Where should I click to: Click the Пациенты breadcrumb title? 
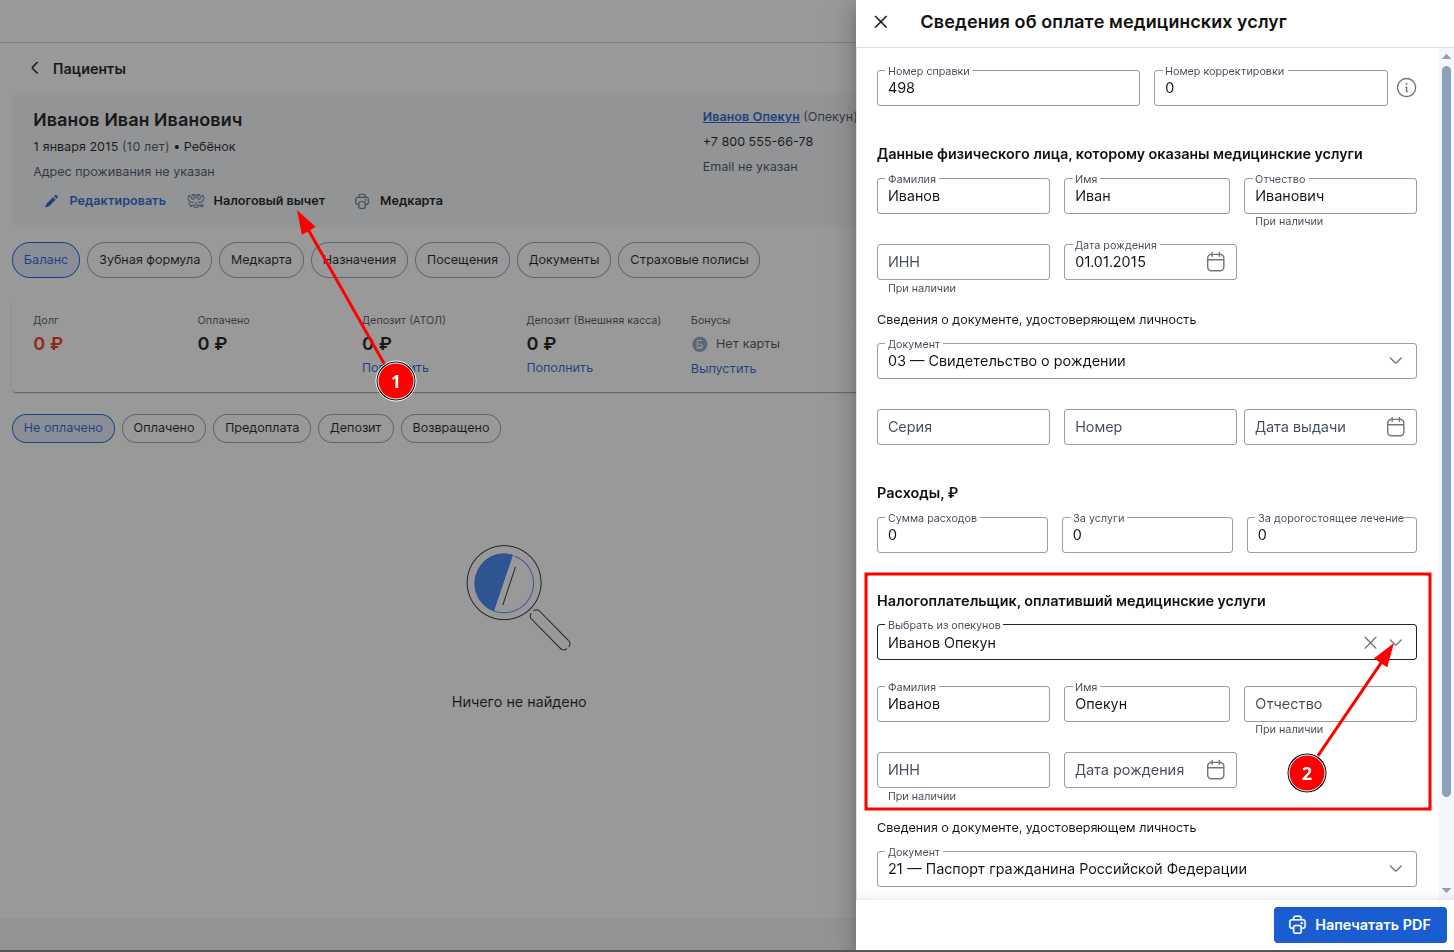point(89,69)
